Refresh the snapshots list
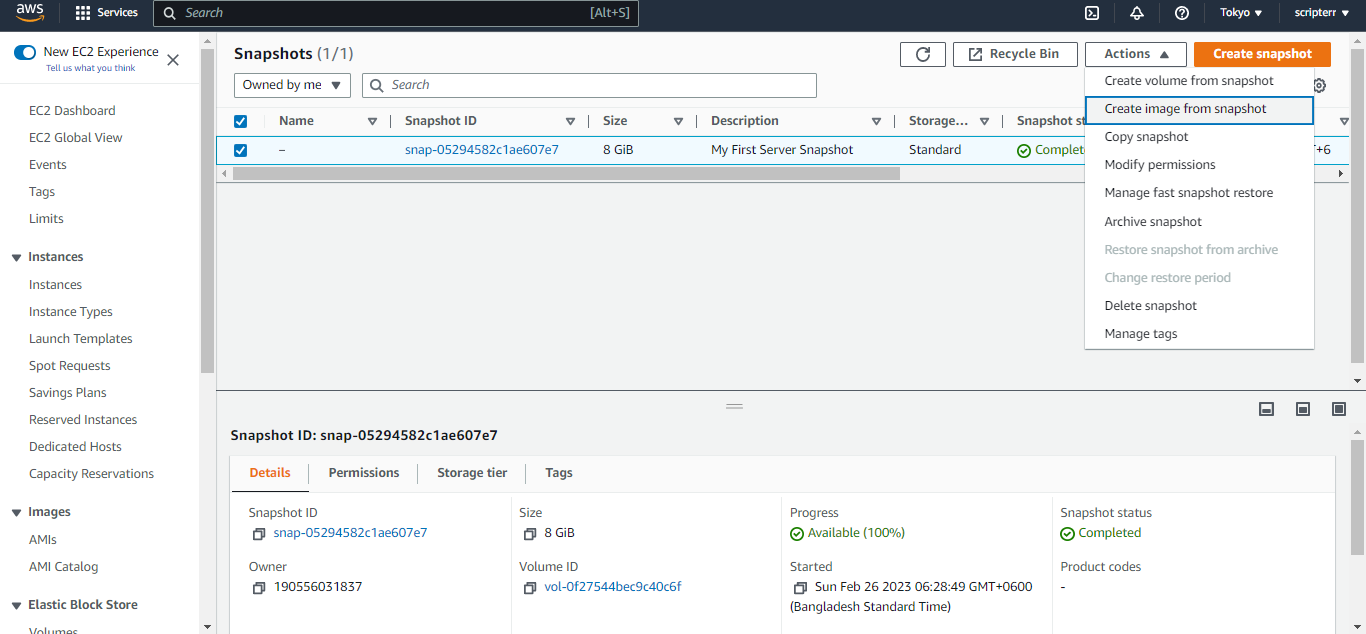 click(923, 54)
